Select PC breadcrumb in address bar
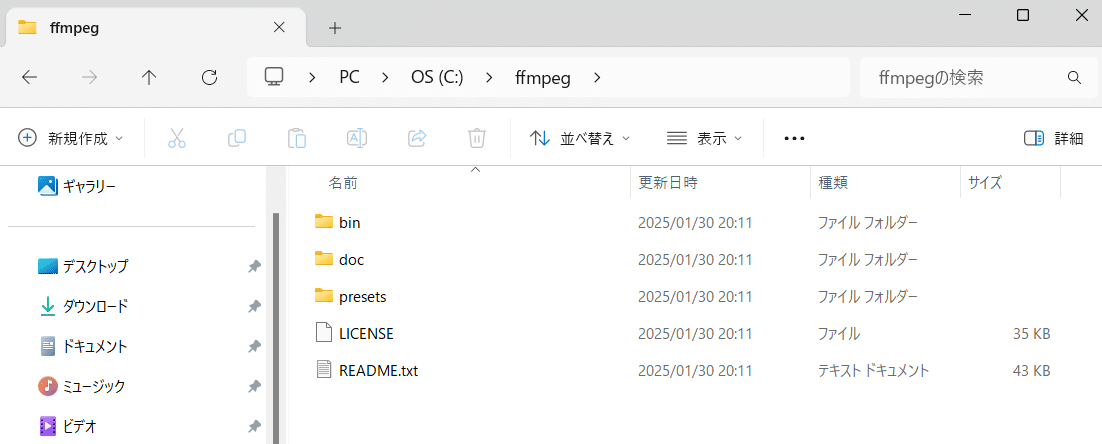This screenshot has width=1102, height=444. (x=349, y=77)
